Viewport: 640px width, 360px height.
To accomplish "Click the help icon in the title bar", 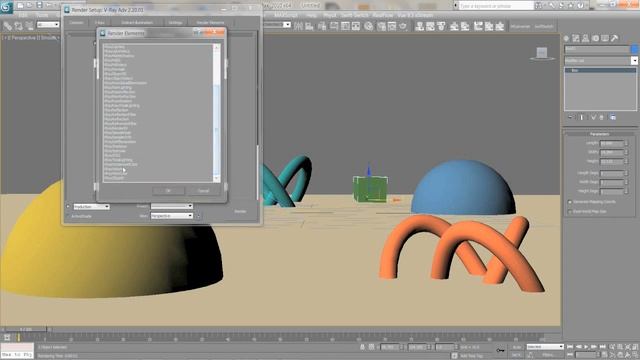I will (580, 5).
